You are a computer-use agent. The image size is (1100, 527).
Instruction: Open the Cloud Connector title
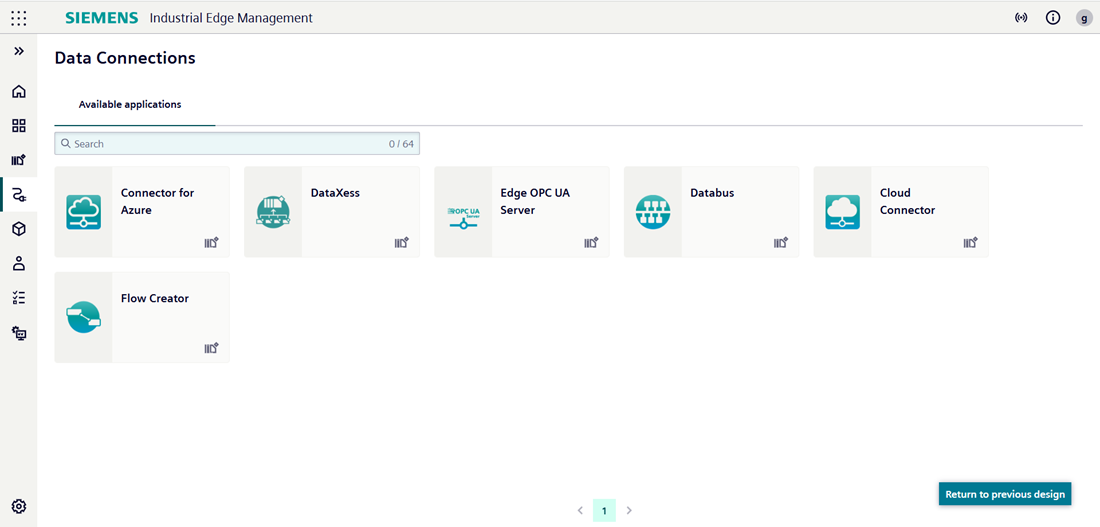pyautogui.click(x=907, y=201)
